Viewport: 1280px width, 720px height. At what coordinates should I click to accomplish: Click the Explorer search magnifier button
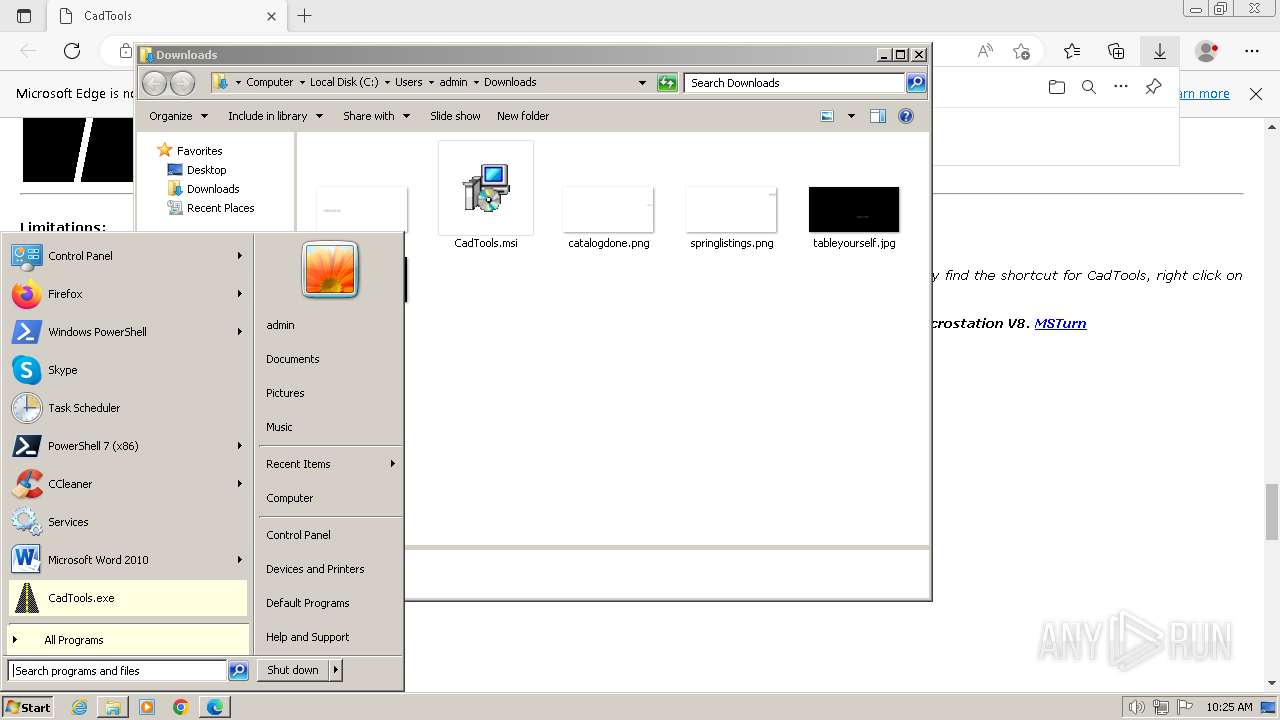click(x=916, y=83)
